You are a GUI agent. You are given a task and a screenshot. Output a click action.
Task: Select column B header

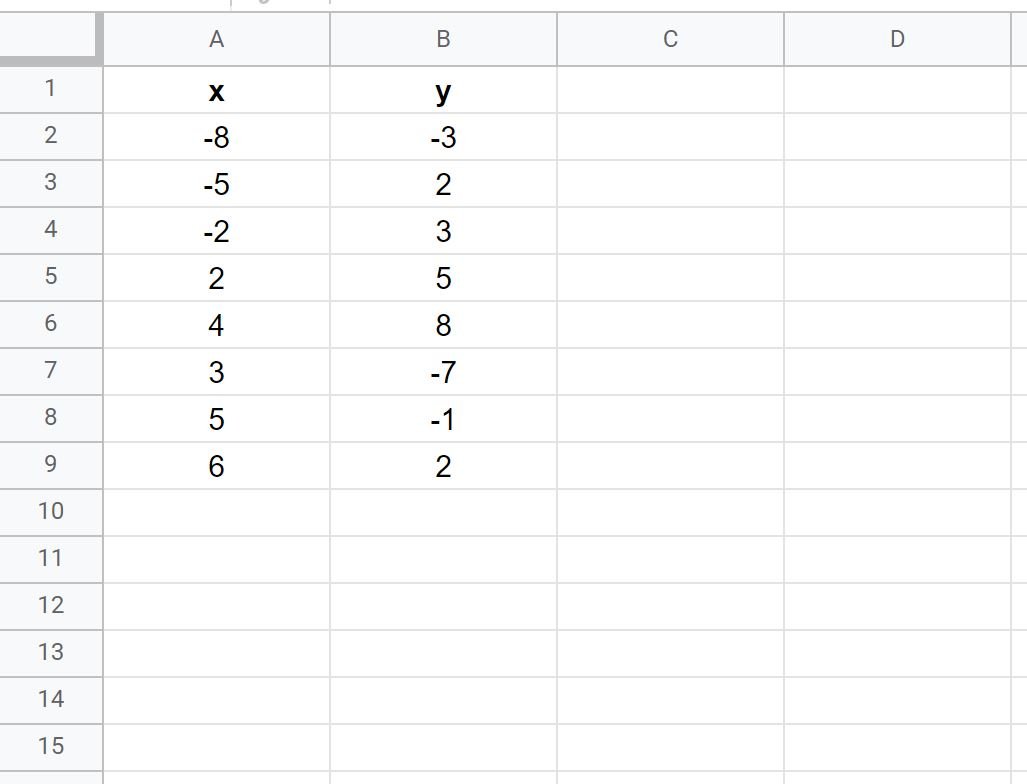tap(443, 39)
